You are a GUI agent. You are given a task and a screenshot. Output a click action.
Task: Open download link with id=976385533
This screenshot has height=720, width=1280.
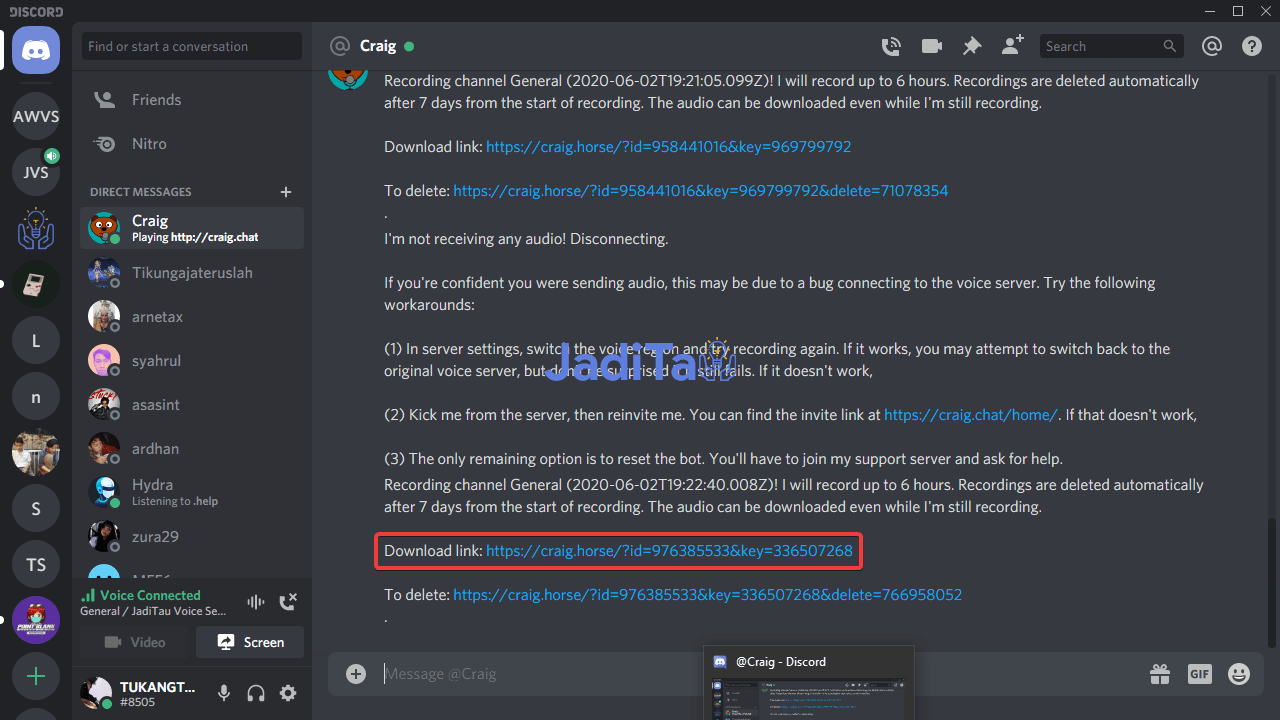[669, 550]
